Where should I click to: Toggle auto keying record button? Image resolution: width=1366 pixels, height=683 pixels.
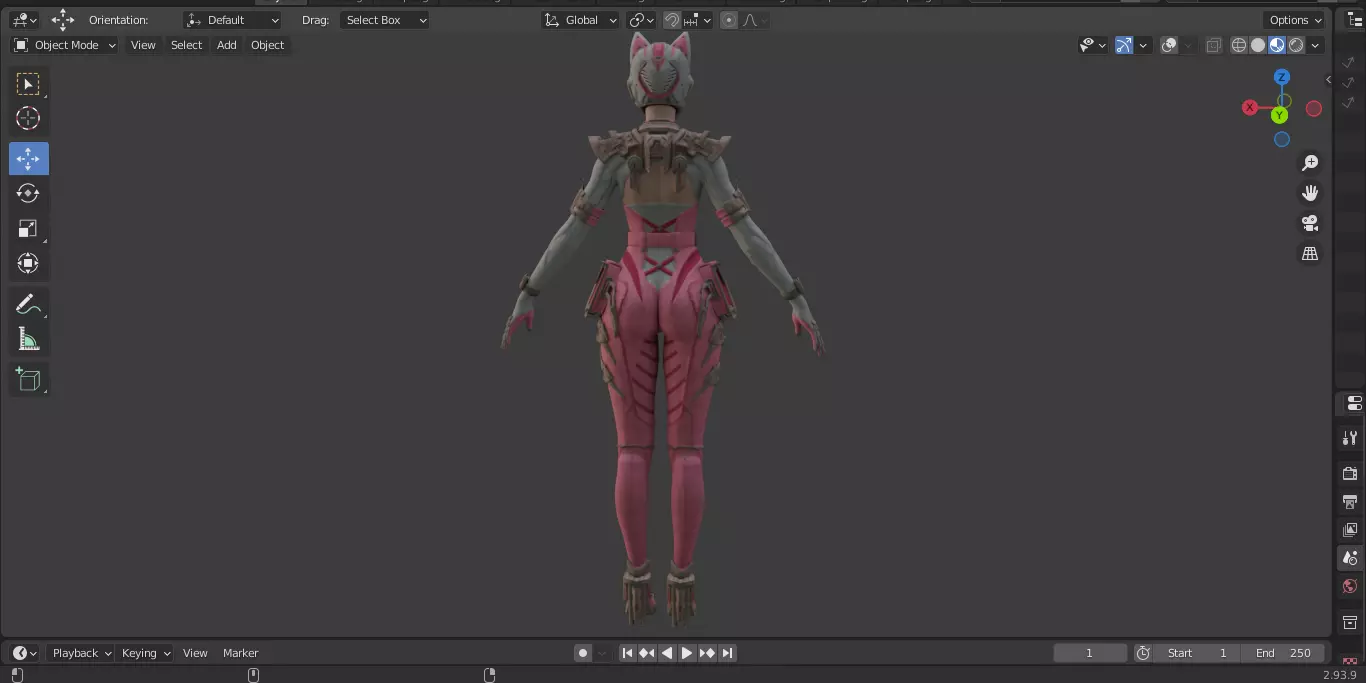click(583, 653)
